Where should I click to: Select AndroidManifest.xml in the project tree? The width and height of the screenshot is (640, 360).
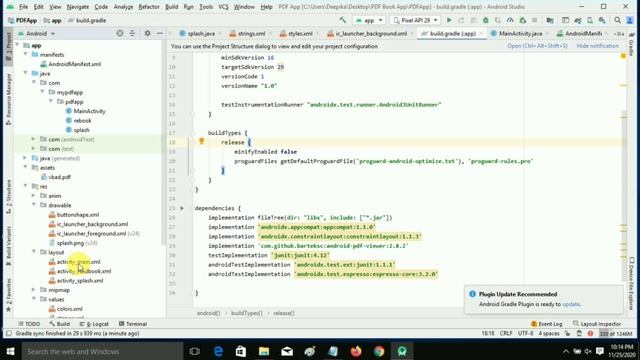pyautogui.click(x=70, y=64)
